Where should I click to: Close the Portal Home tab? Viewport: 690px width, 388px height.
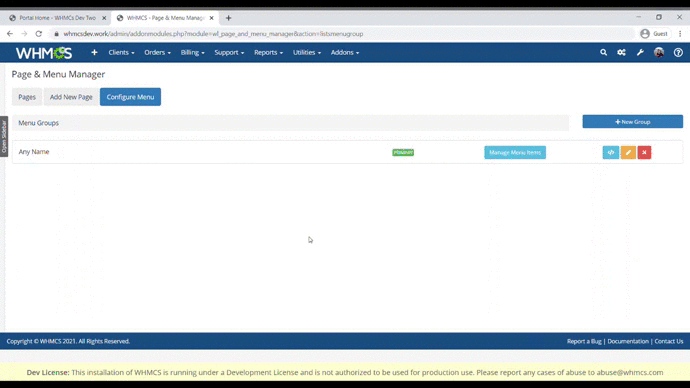click(104, 18)
